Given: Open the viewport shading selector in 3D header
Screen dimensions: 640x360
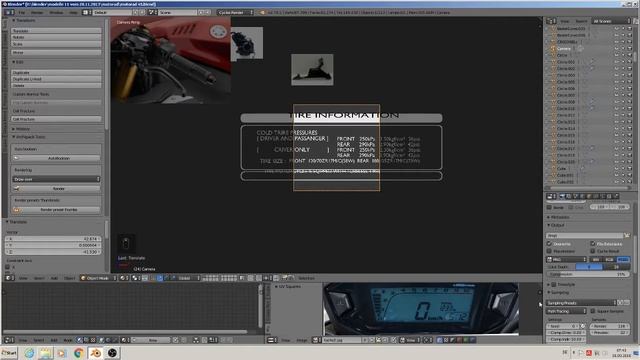Looking at the screenshot, I should pos(124,278).
